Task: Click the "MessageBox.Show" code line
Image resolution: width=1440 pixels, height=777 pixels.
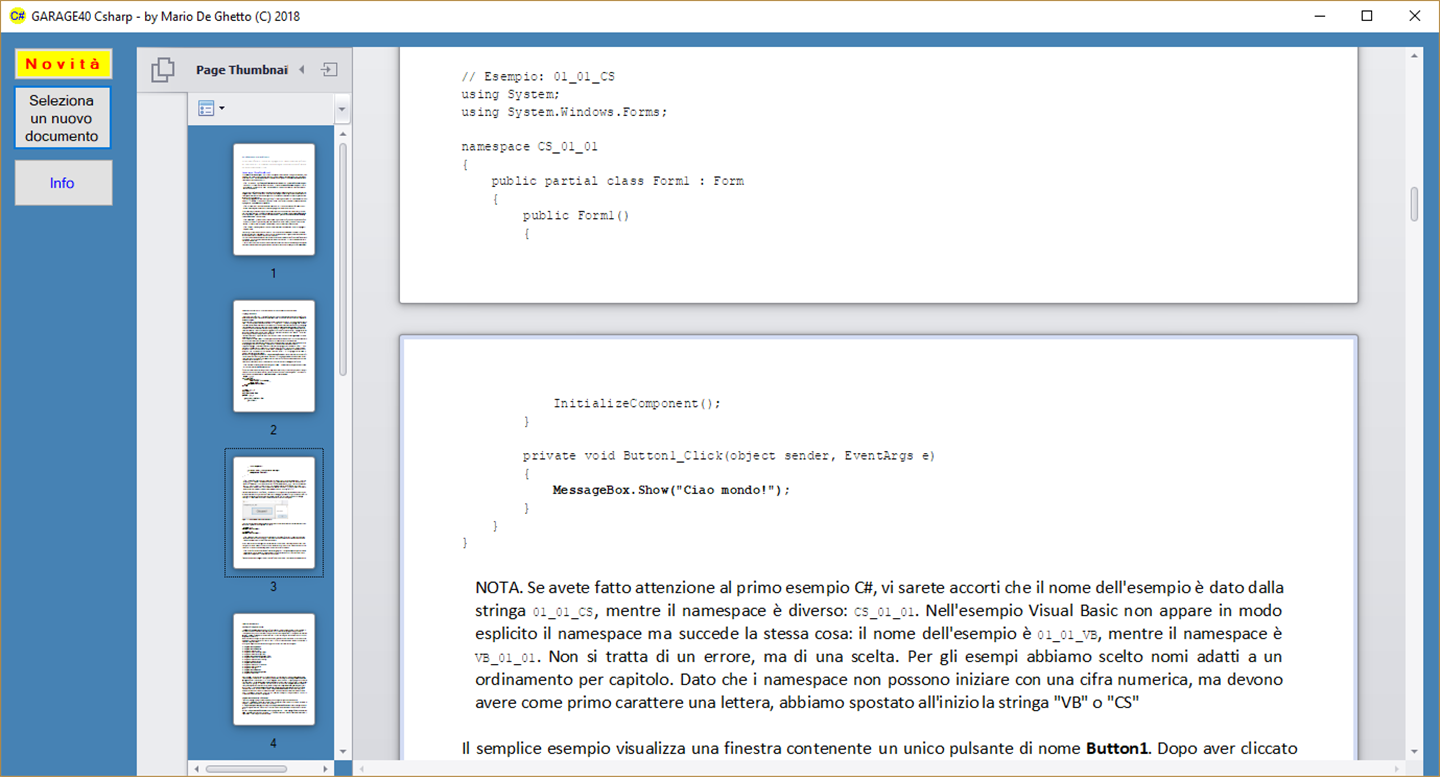Action: 671,490
